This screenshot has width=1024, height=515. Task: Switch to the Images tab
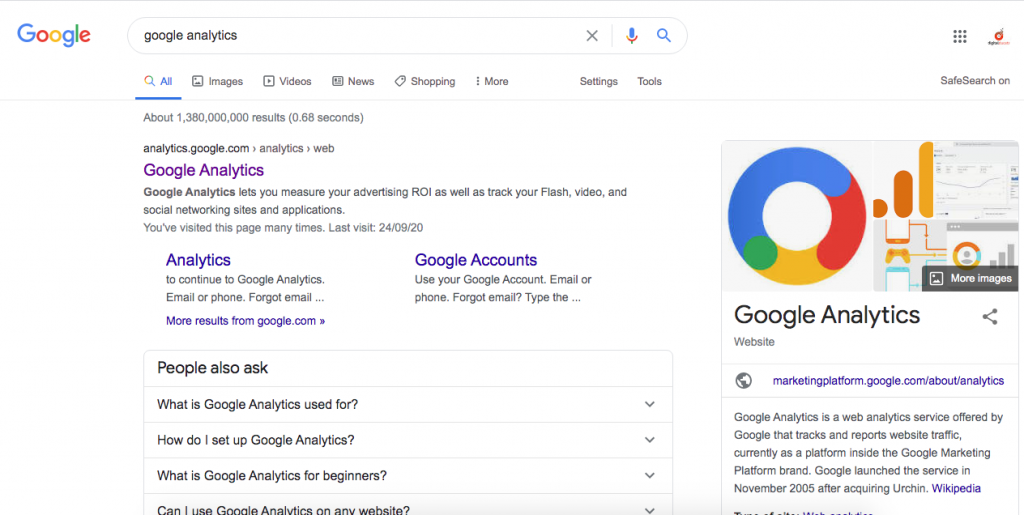tap(217, 82)
